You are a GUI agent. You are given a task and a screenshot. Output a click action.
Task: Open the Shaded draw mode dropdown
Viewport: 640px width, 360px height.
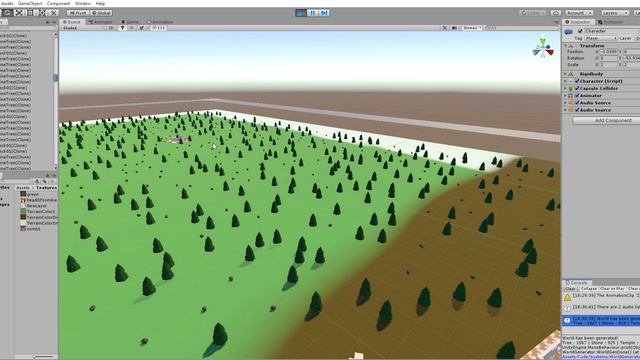coord(82,28)
